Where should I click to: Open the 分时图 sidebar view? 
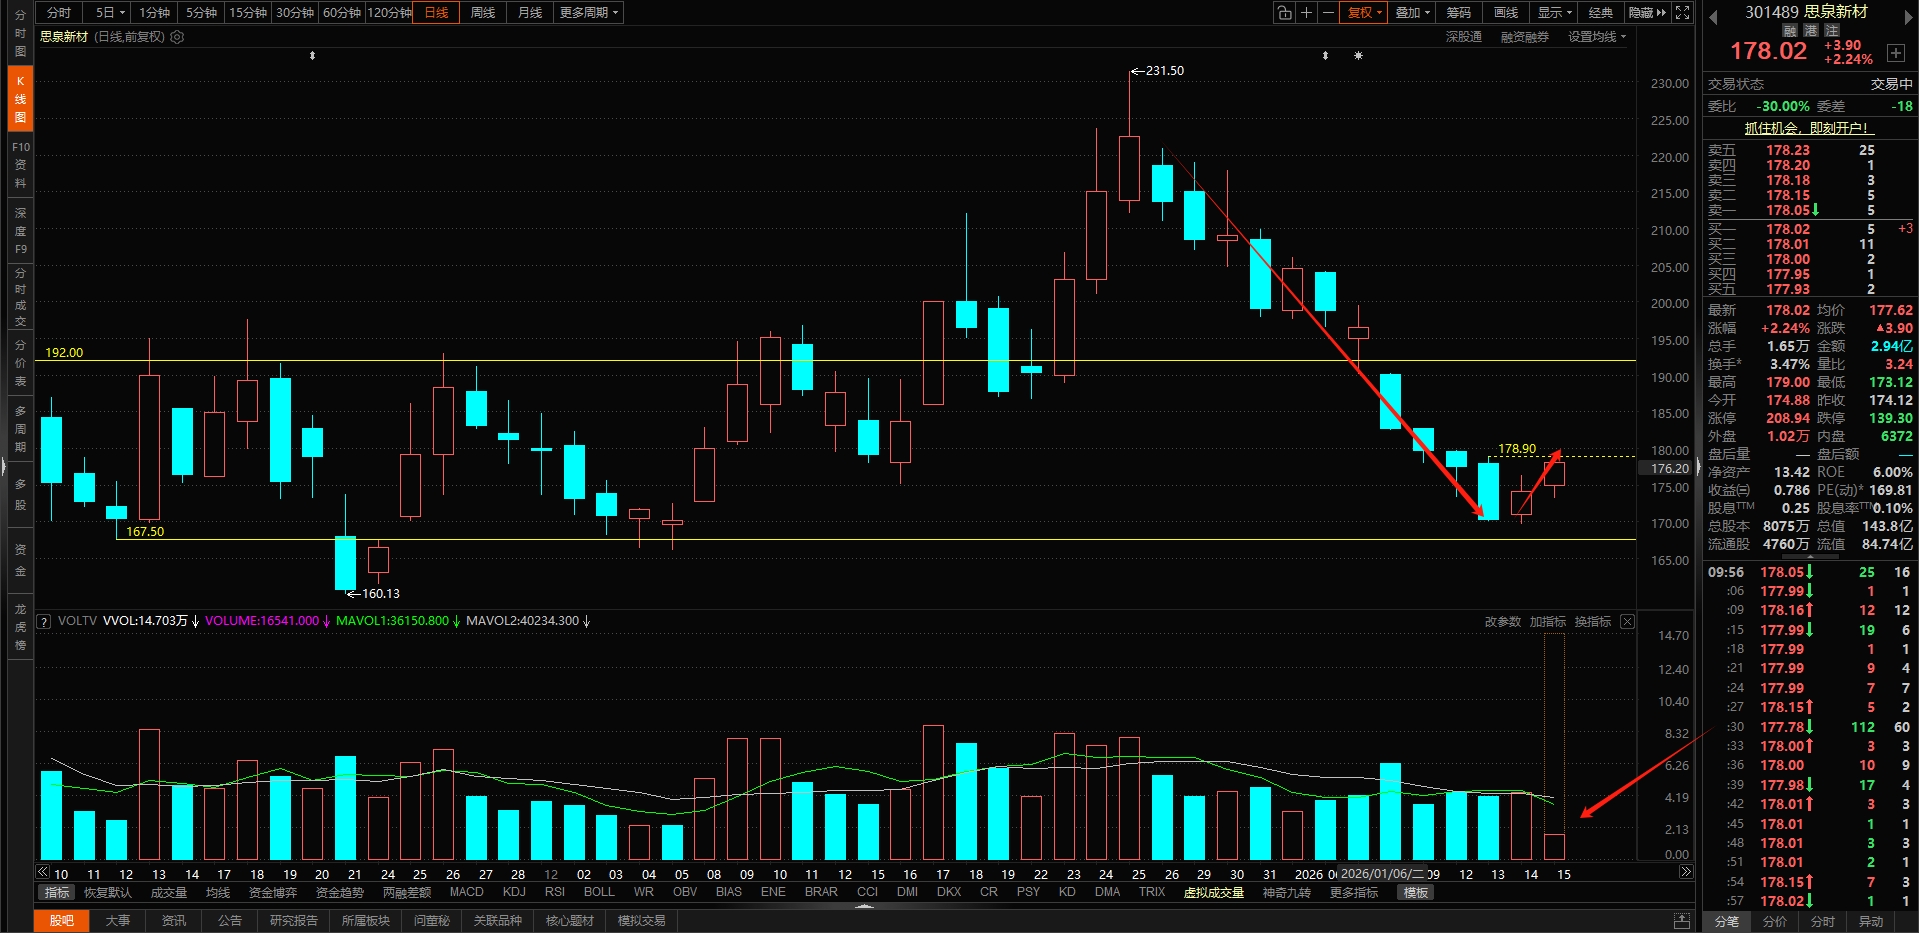(x=20, y=33)
